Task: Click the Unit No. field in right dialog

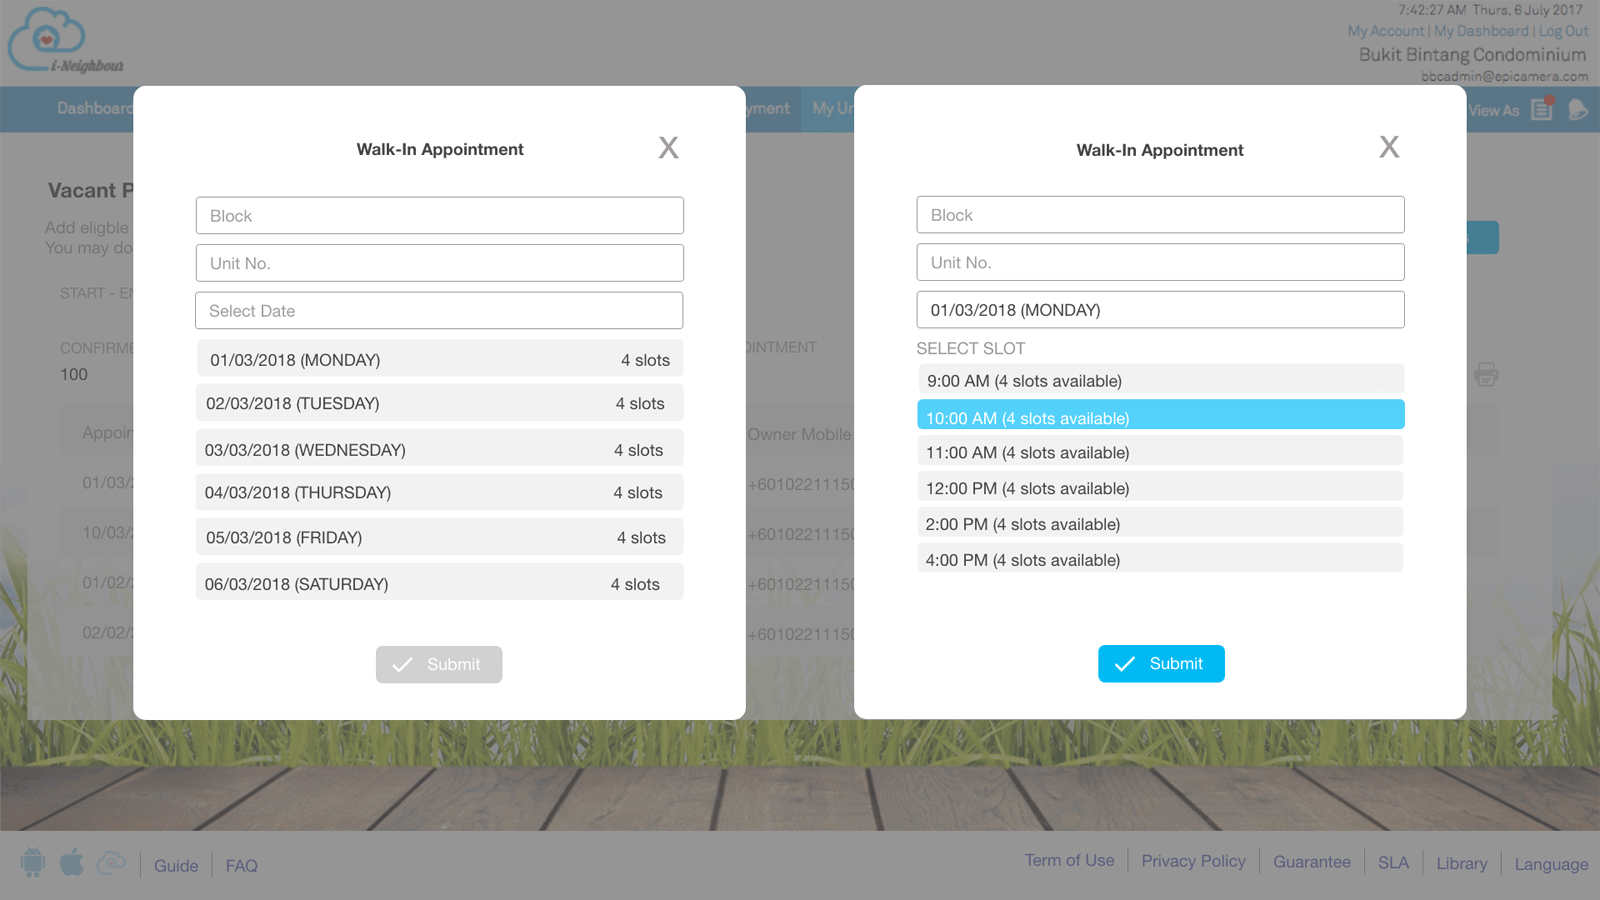Action: coord(1160,262)
